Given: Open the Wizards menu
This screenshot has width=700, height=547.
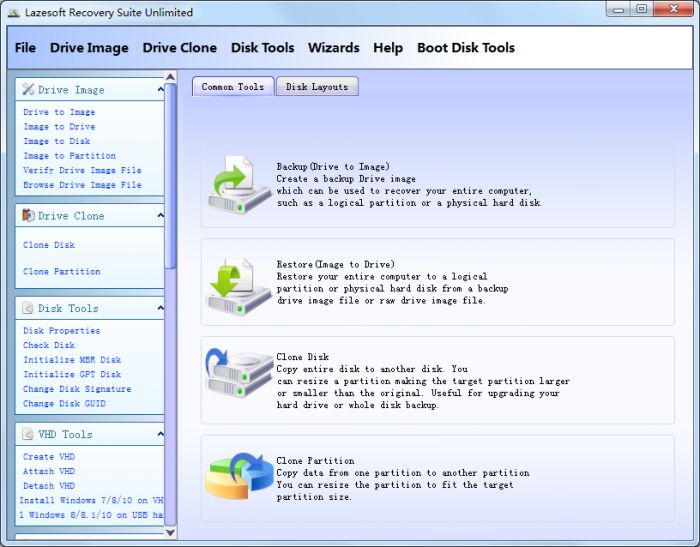Looking at the screenshot, I should [x=333, y=47].
